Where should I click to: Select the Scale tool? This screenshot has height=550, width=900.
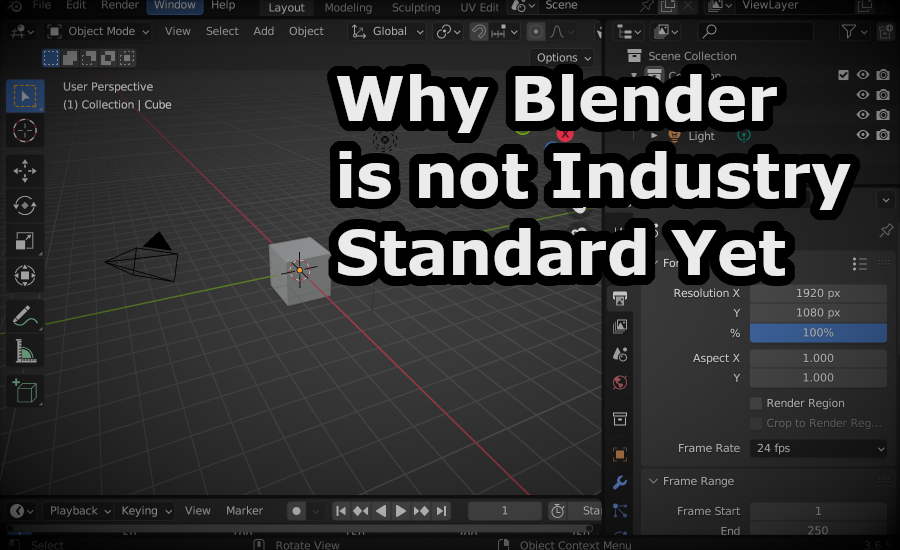click(25, 241)
